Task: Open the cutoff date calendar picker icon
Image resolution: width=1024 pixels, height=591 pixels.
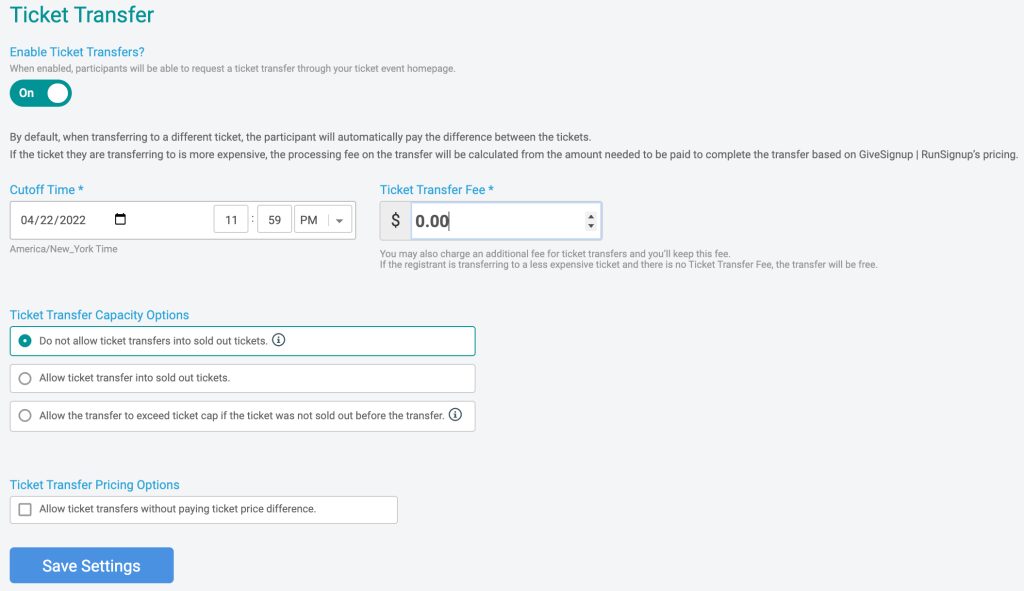Action: click(x=120, y=219)
